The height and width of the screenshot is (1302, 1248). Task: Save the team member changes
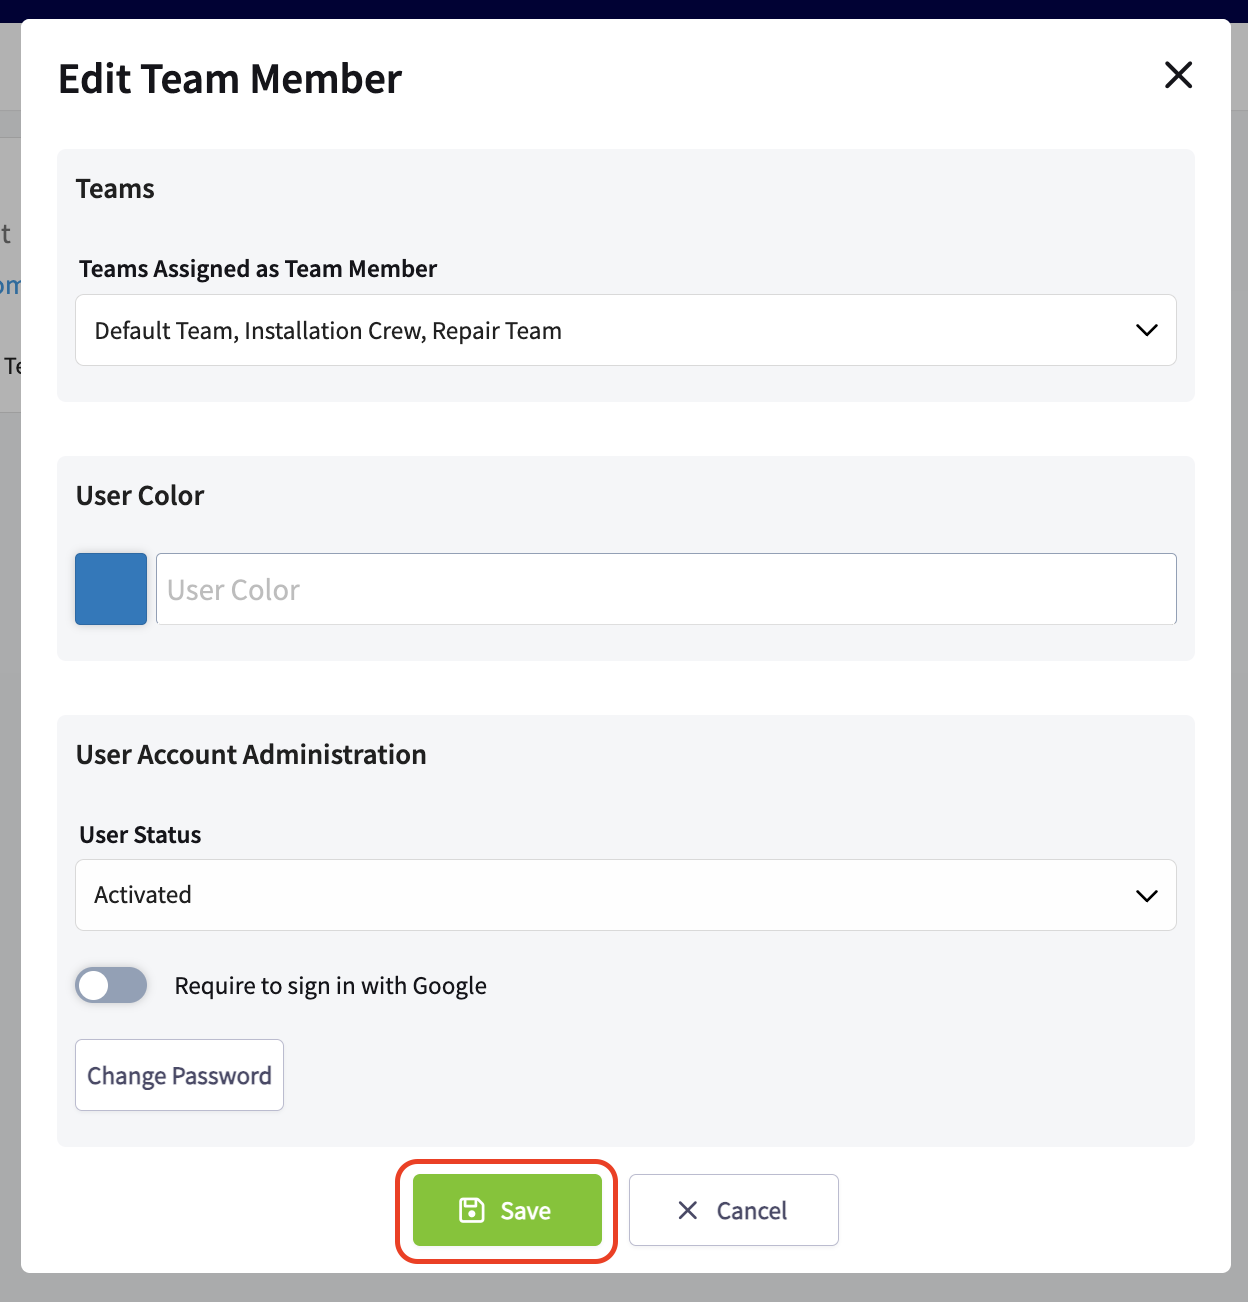pos(507,1210)
